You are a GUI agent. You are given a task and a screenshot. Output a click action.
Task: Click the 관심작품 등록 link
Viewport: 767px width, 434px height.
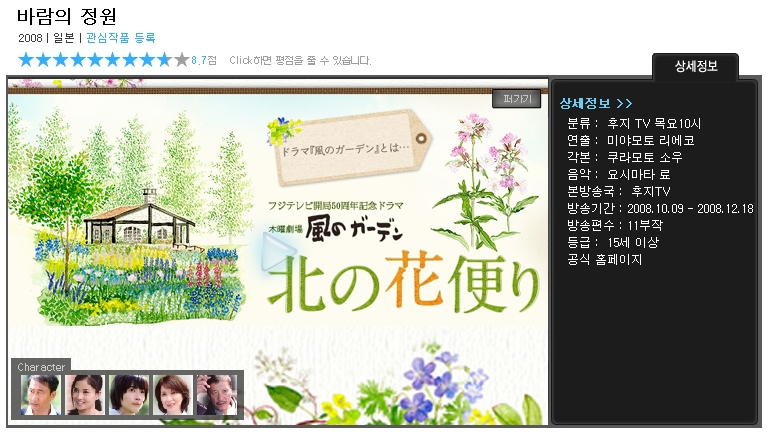coord(121,38)
